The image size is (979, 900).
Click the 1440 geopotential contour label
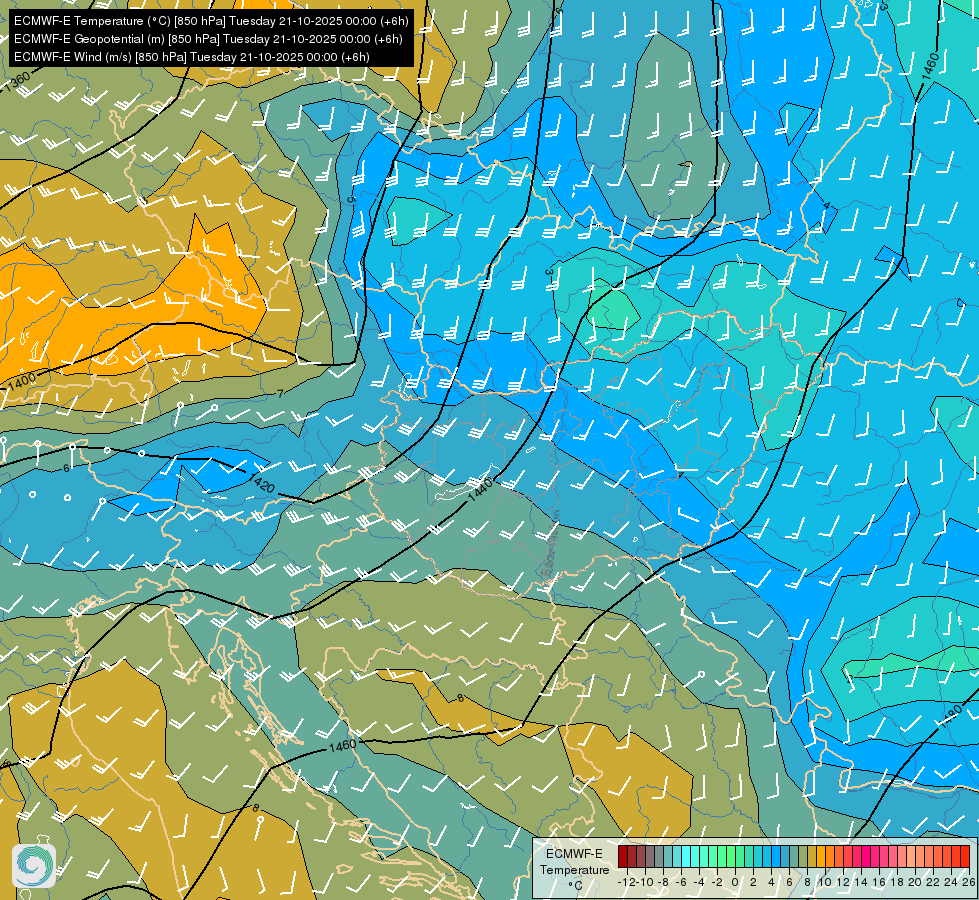(480, 488)
